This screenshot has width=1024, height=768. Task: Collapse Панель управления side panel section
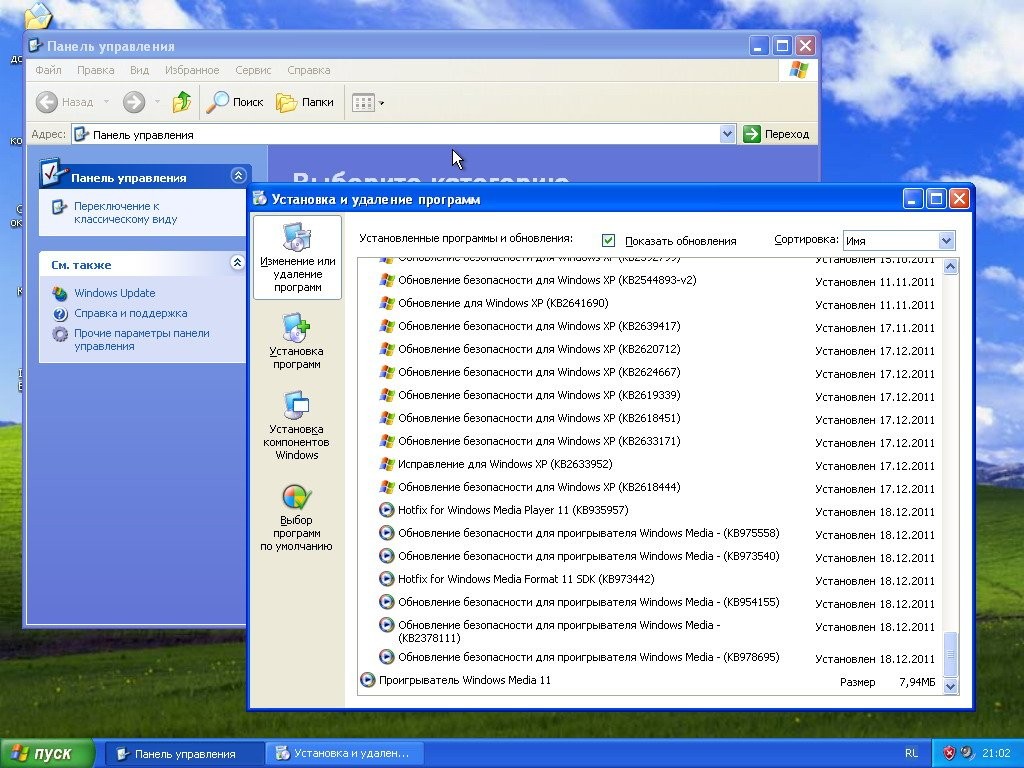pos(238,175)
